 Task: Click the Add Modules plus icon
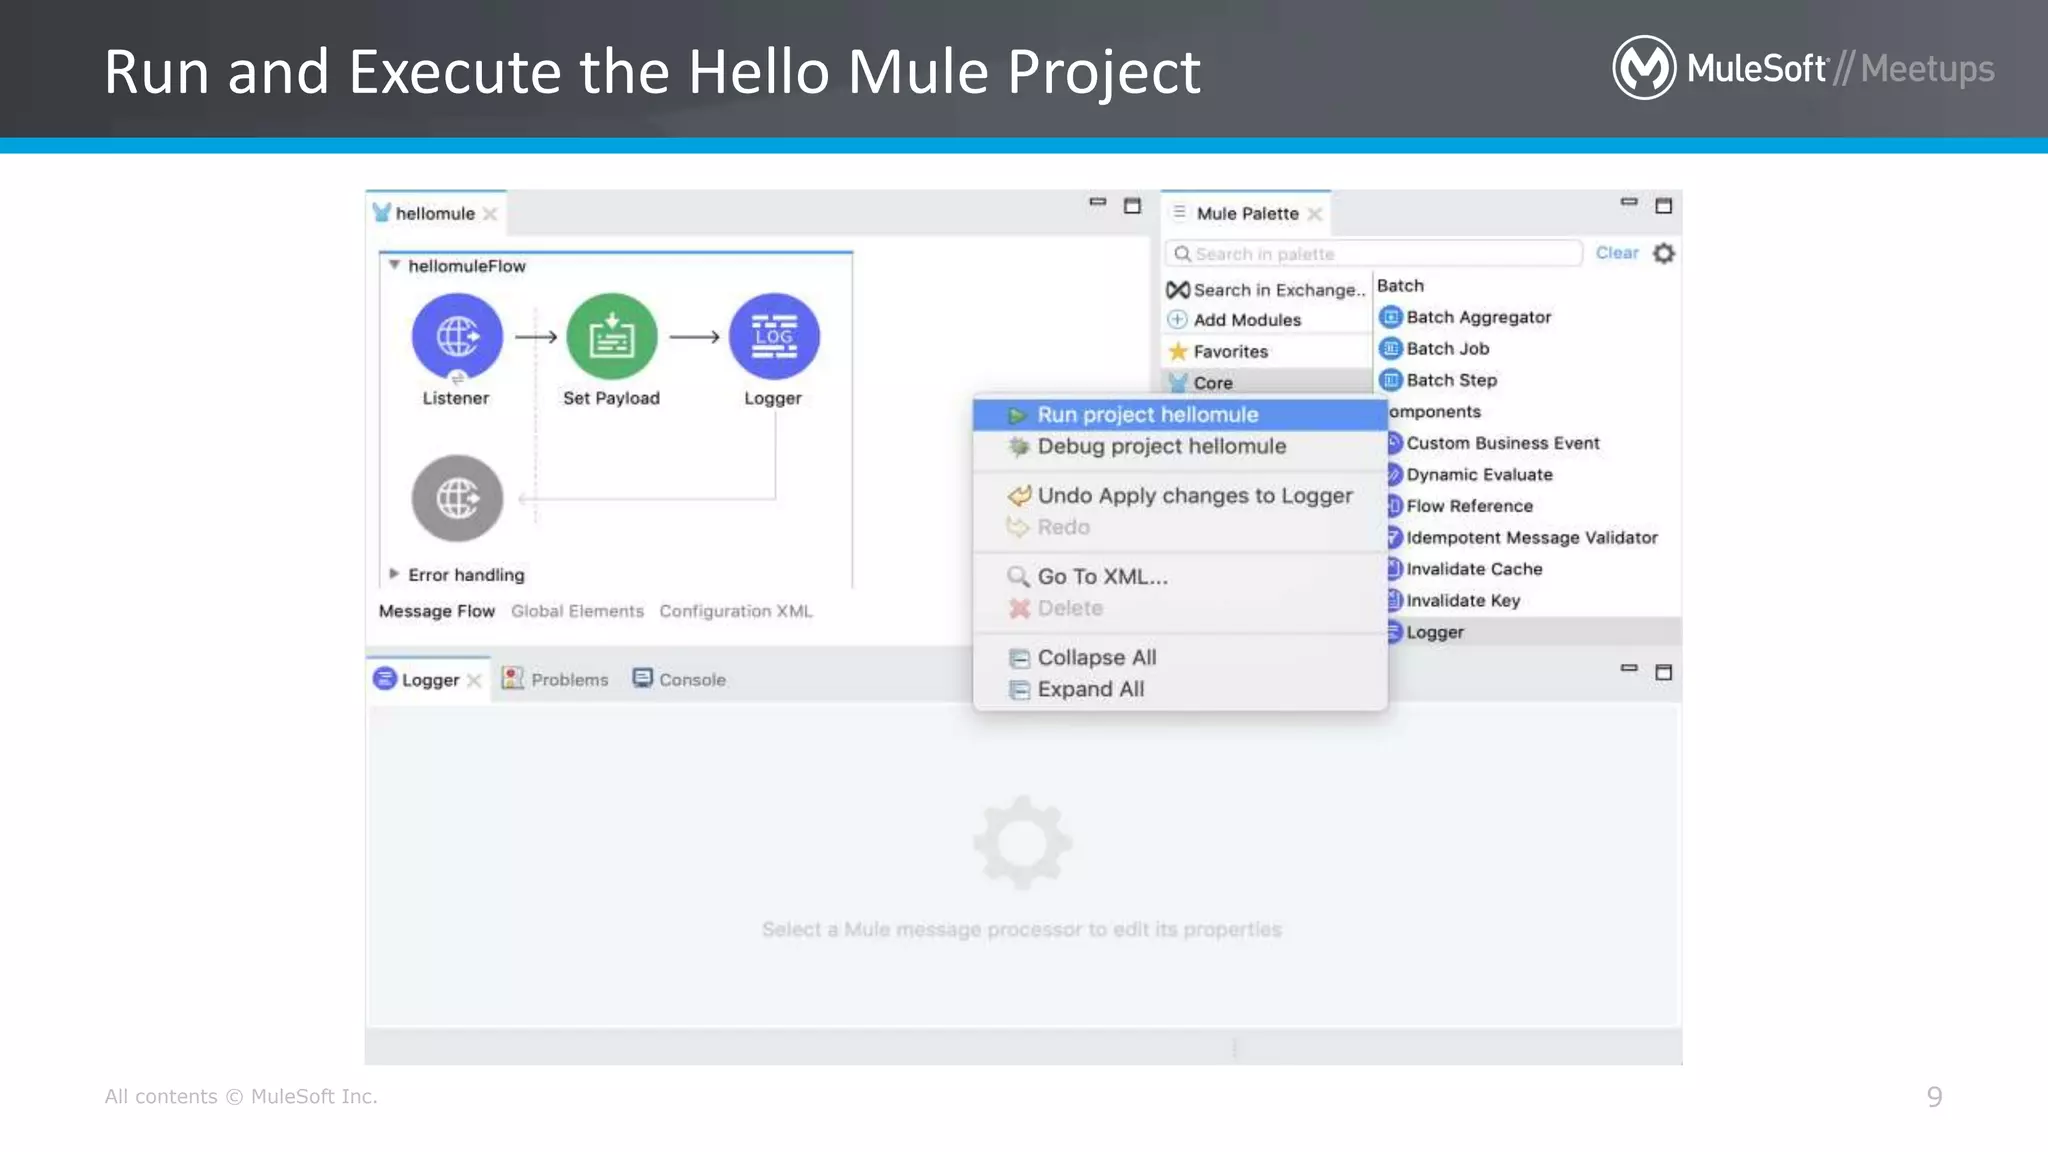click(x=1178, y=319)
